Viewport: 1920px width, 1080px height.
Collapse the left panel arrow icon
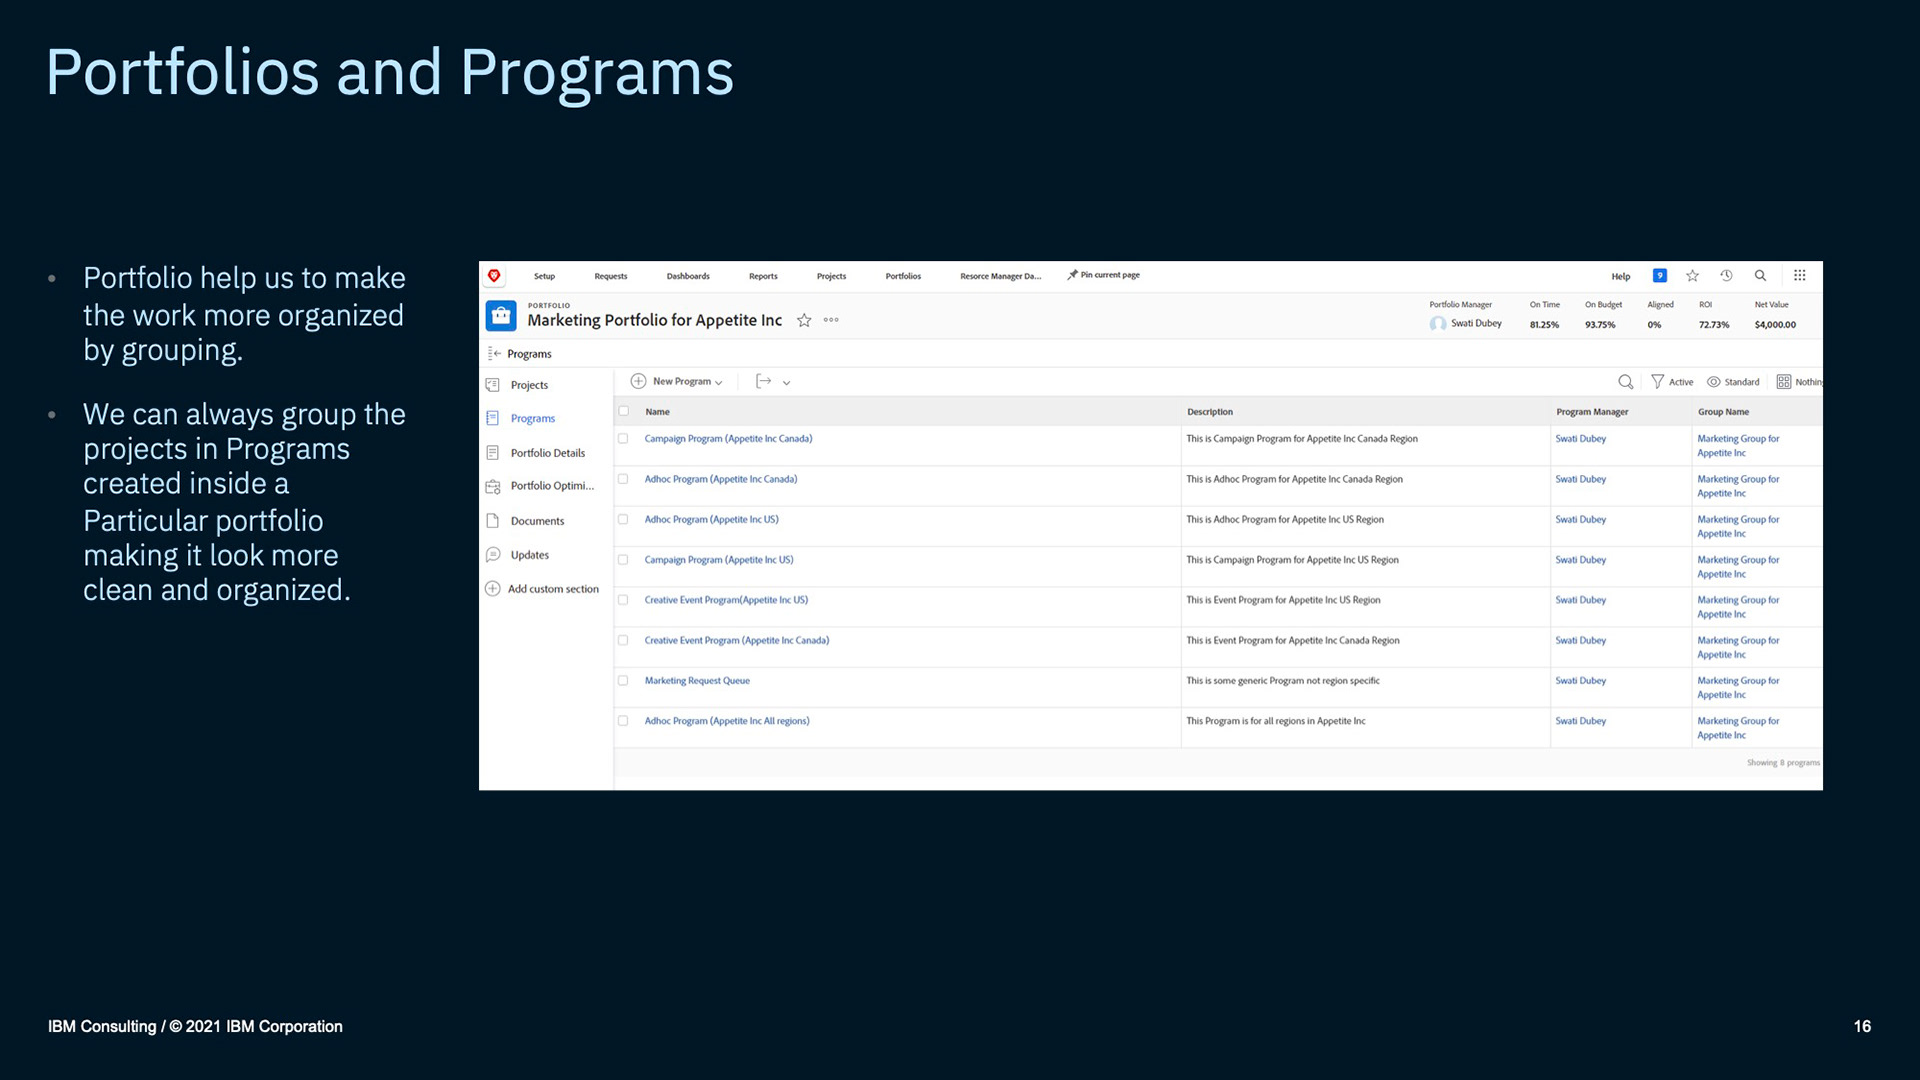494,353
